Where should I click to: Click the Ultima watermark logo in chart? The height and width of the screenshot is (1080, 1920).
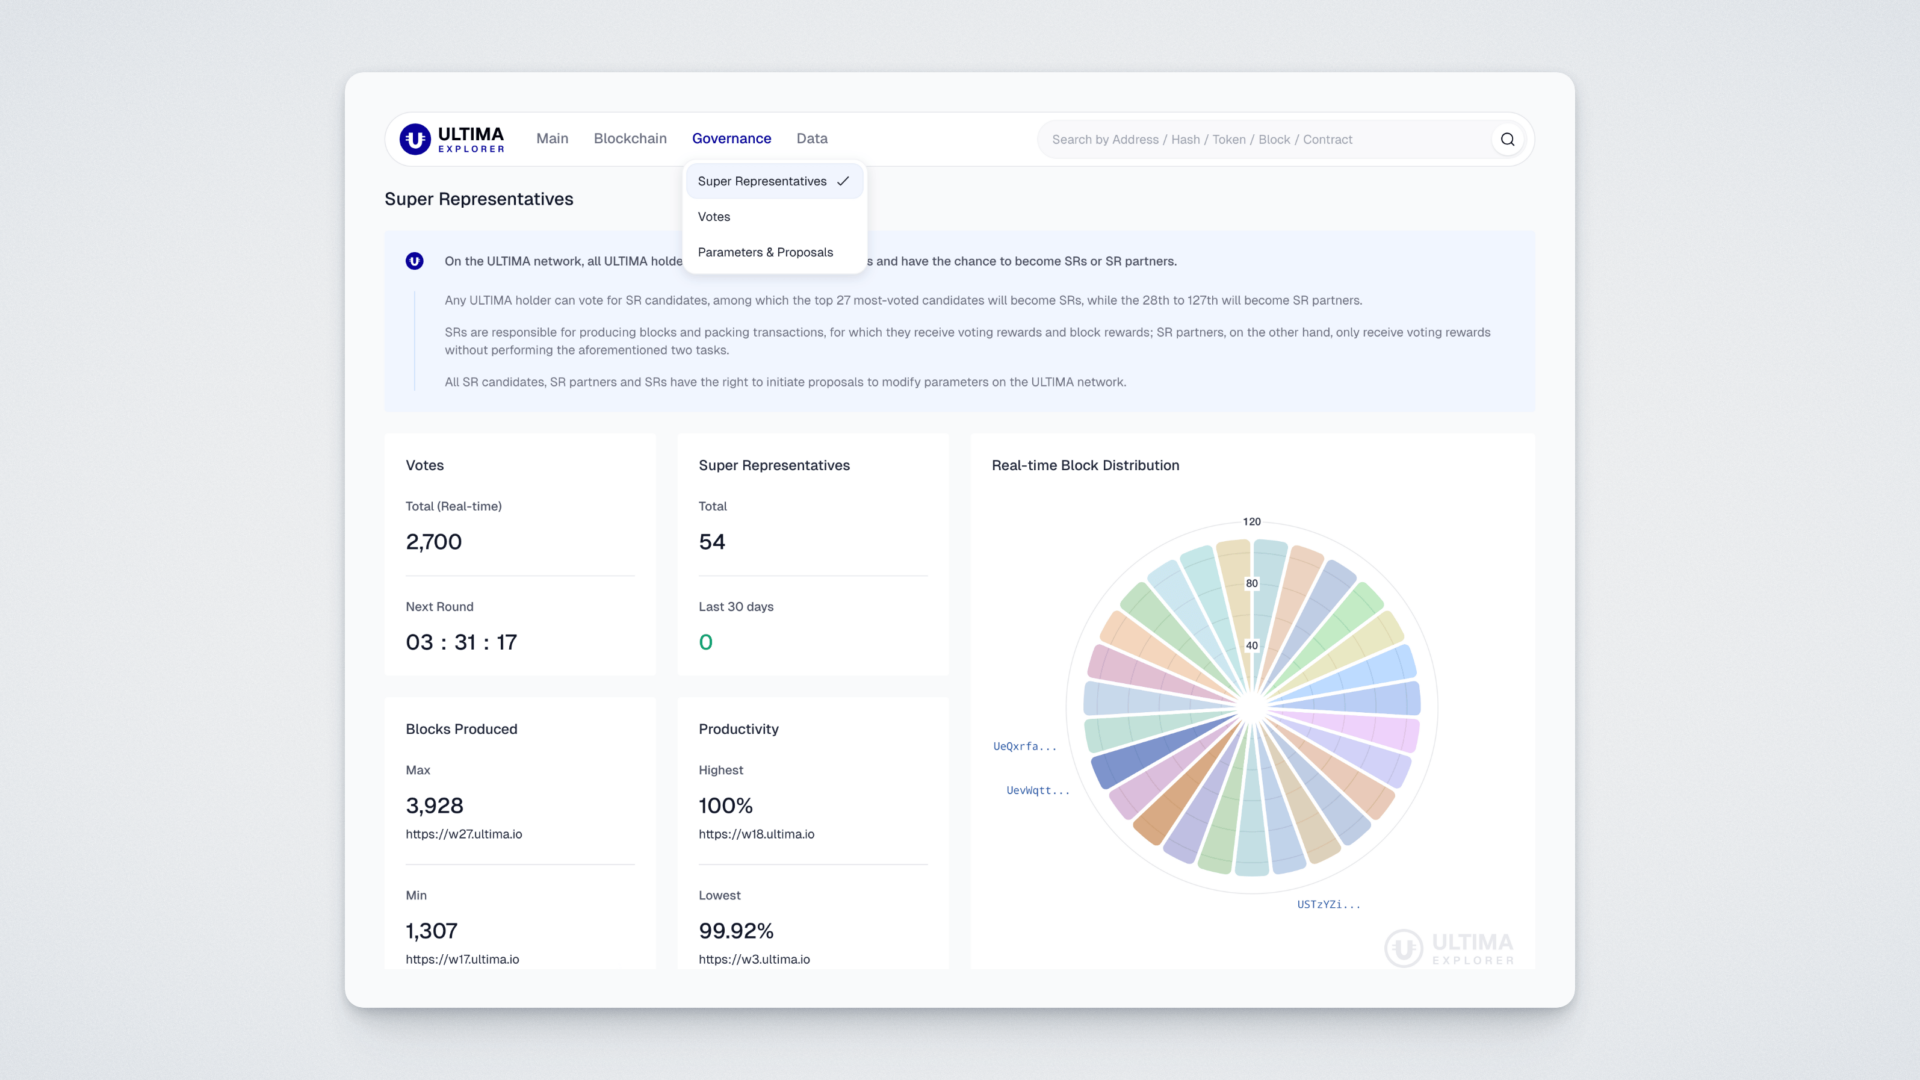pos(1449,948)
